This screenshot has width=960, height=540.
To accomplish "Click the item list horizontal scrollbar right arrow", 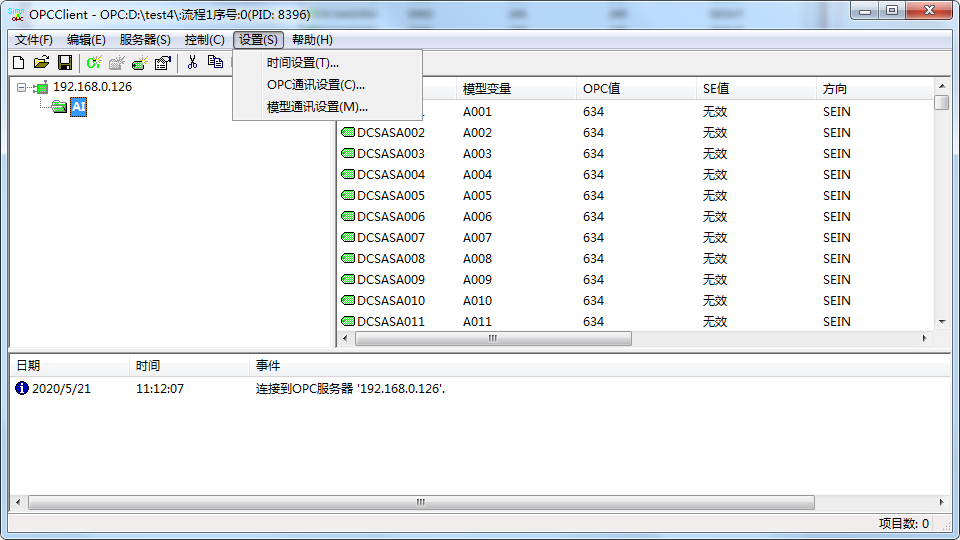I will pos(926,339).
